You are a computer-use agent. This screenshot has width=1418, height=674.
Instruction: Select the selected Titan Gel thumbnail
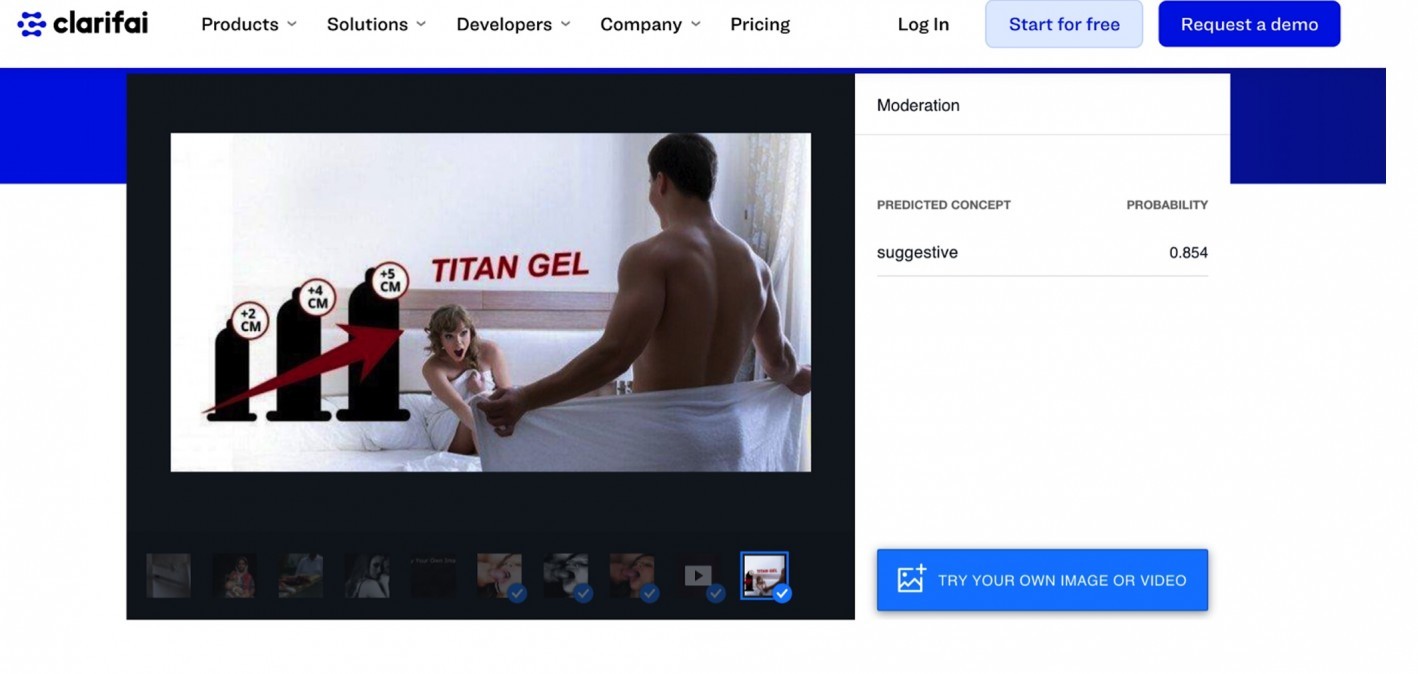764,575
